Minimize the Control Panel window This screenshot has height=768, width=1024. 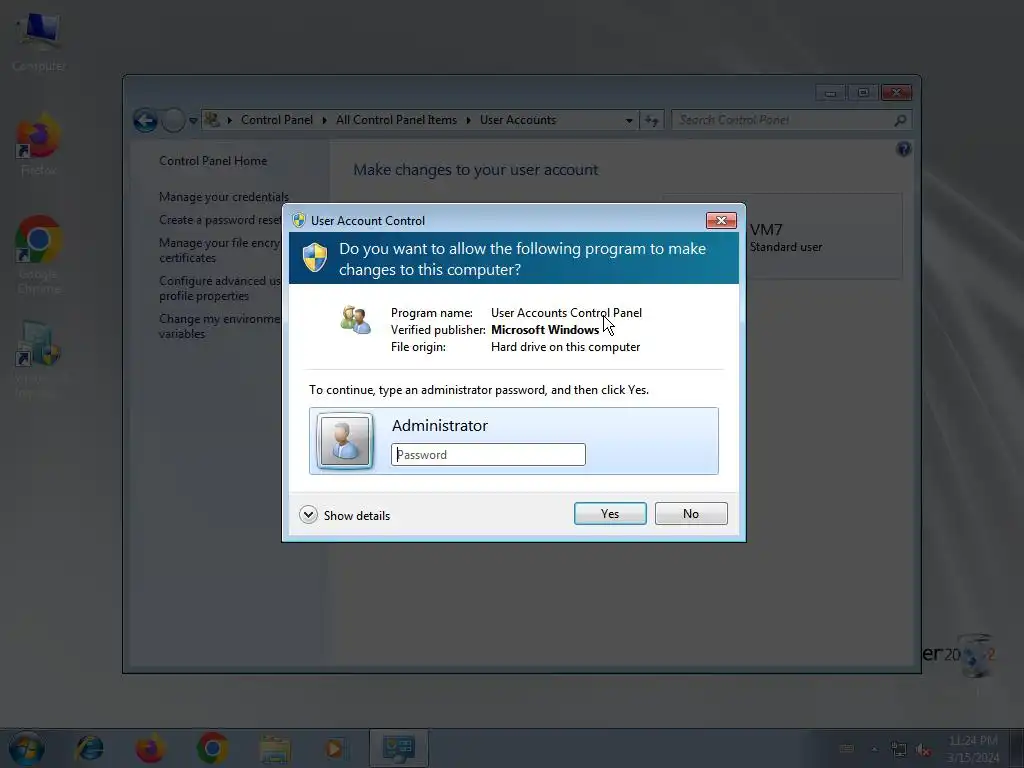[830, 93]
